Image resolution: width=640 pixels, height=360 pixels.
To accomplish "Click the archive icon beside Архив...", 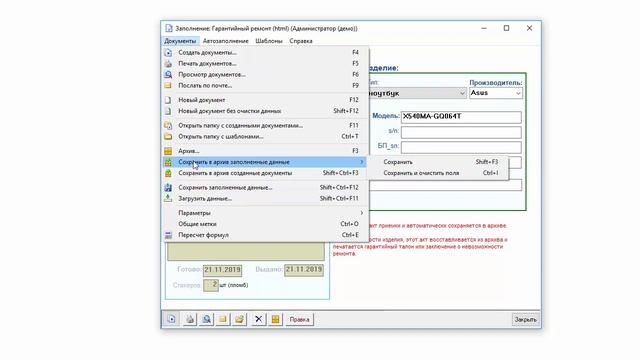I will pos(168,151).
